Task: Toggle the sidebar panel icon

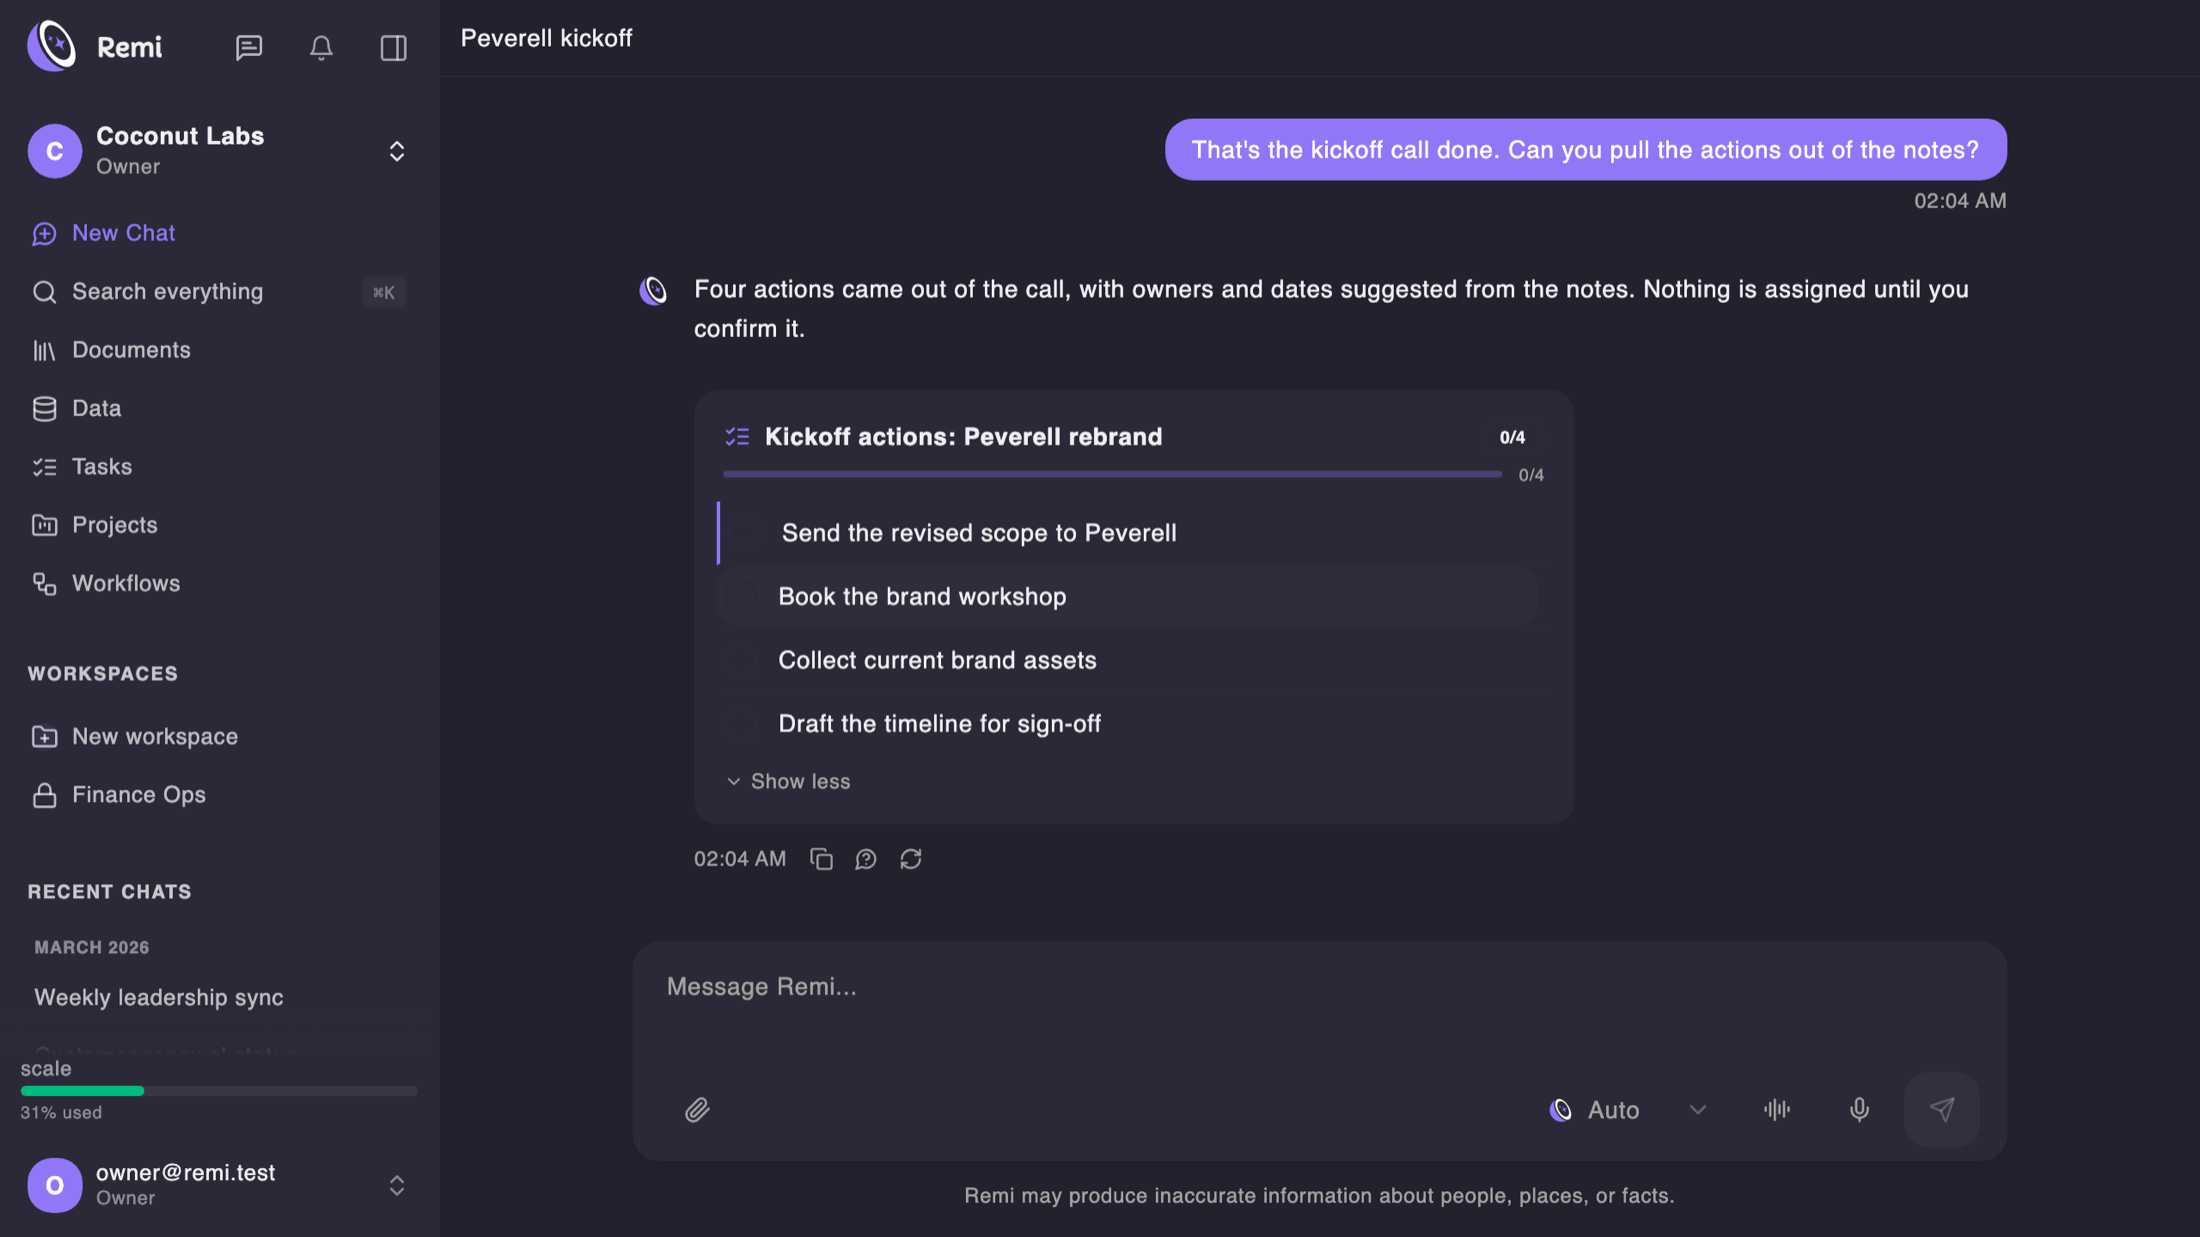Action: [x=393, y=47]
